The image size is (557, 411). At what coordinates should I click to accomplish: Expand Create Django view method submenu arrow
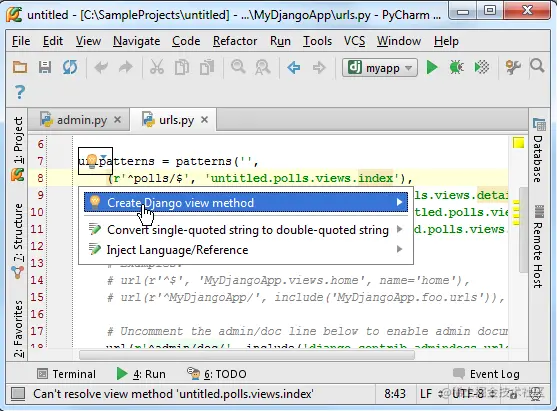[399, 202]
